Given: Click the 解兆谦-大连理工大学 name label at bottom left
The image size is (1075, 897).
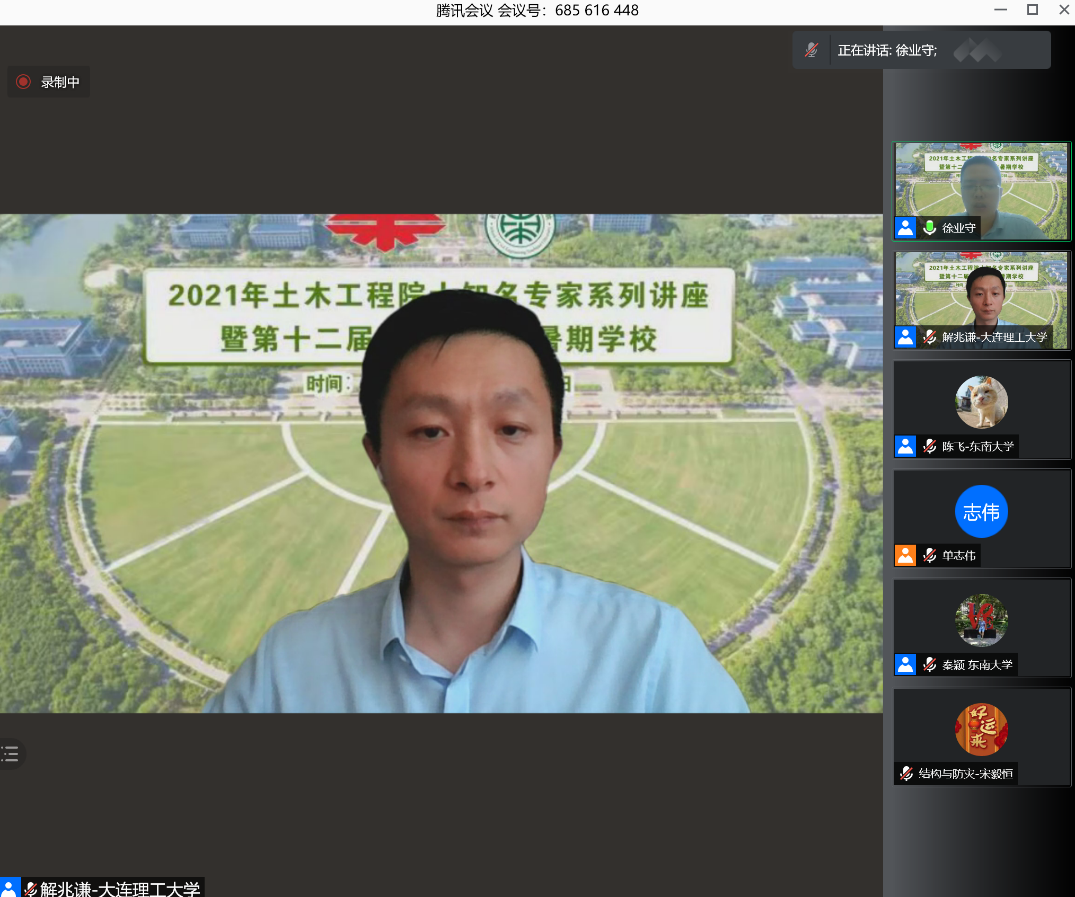Looking at the screenshot, I should [120, 888].
